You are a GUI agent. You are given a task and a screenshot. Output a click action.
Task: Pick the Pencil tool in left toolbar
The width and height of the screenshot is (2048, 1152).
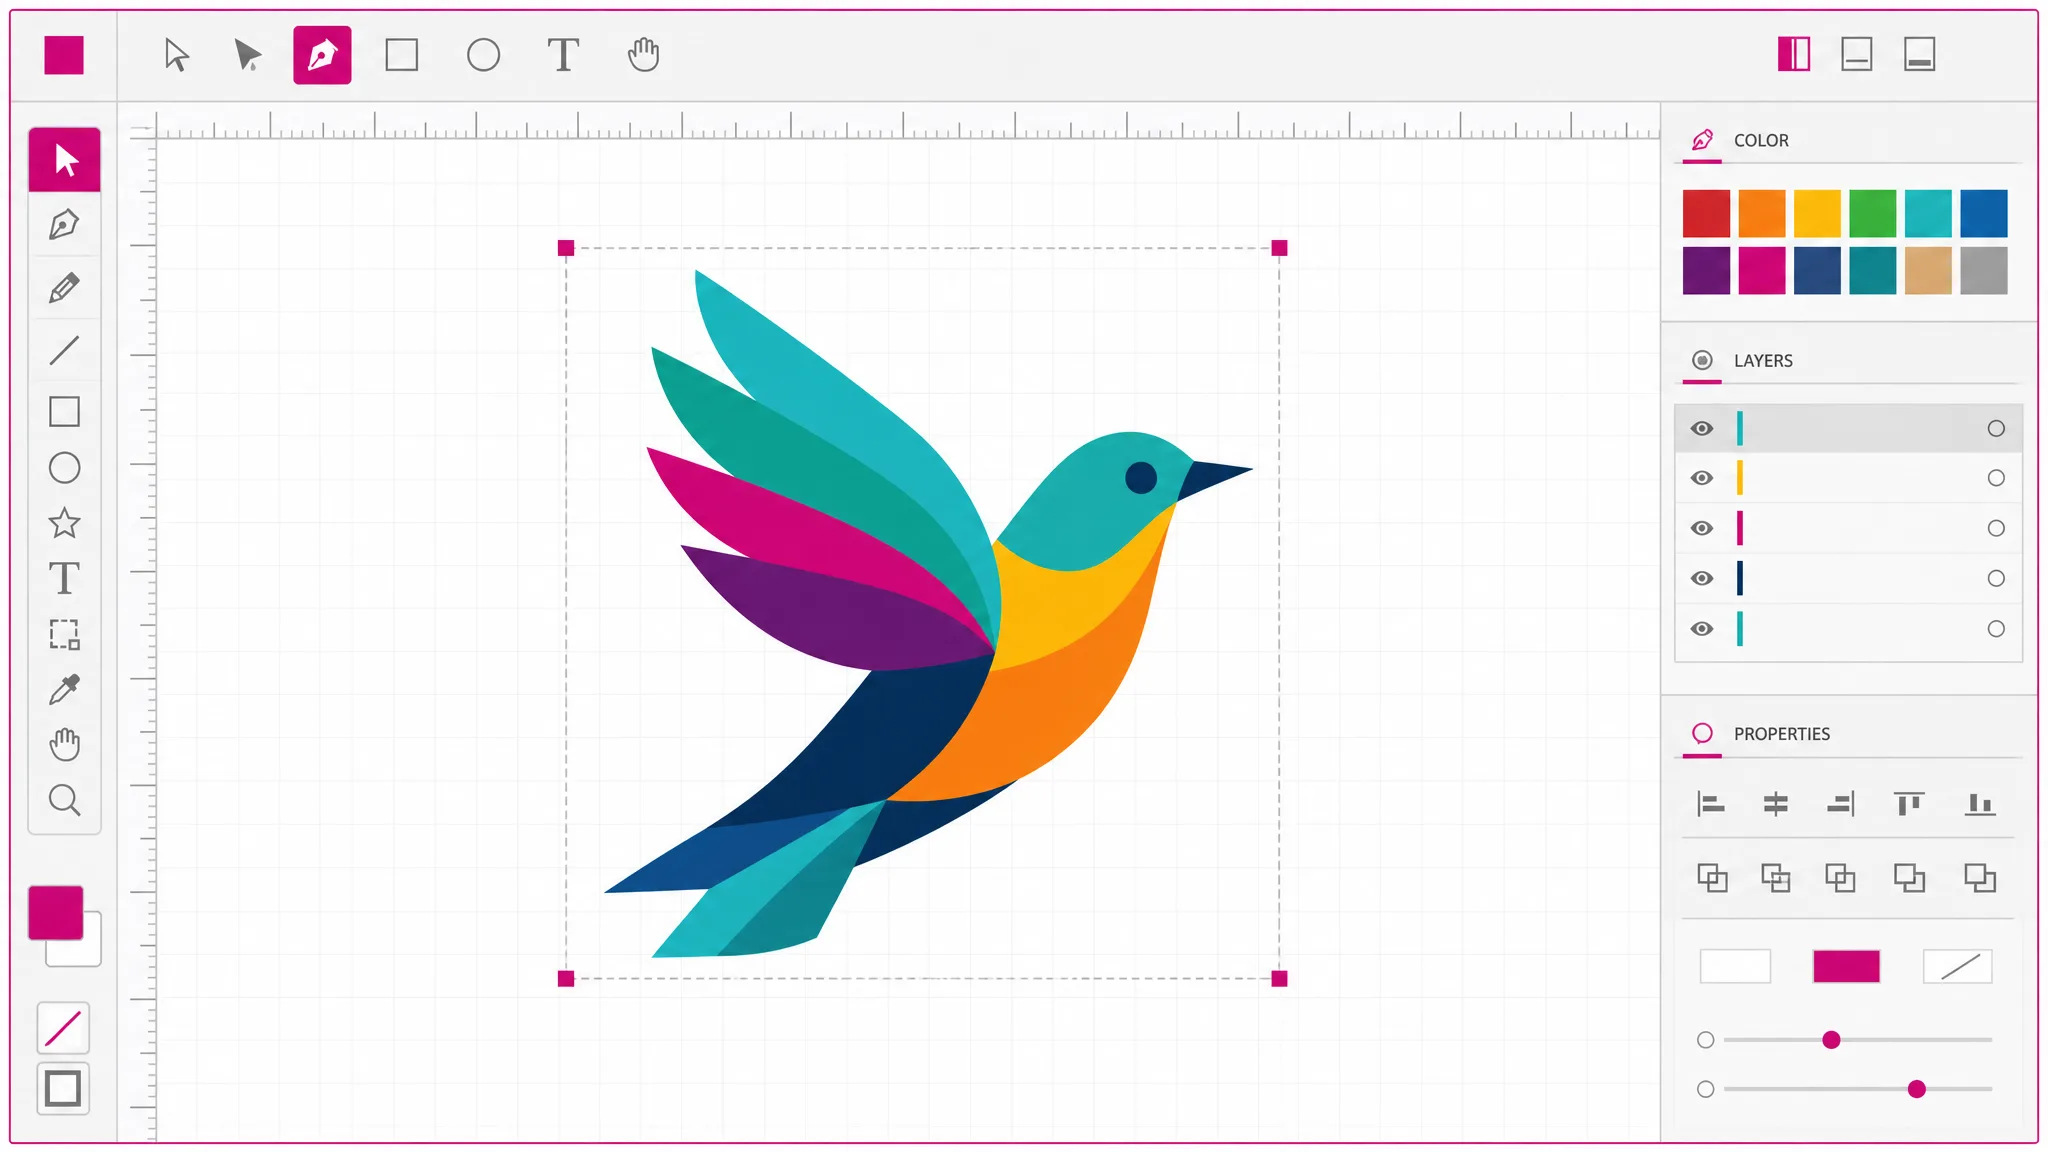click(64, 288)
